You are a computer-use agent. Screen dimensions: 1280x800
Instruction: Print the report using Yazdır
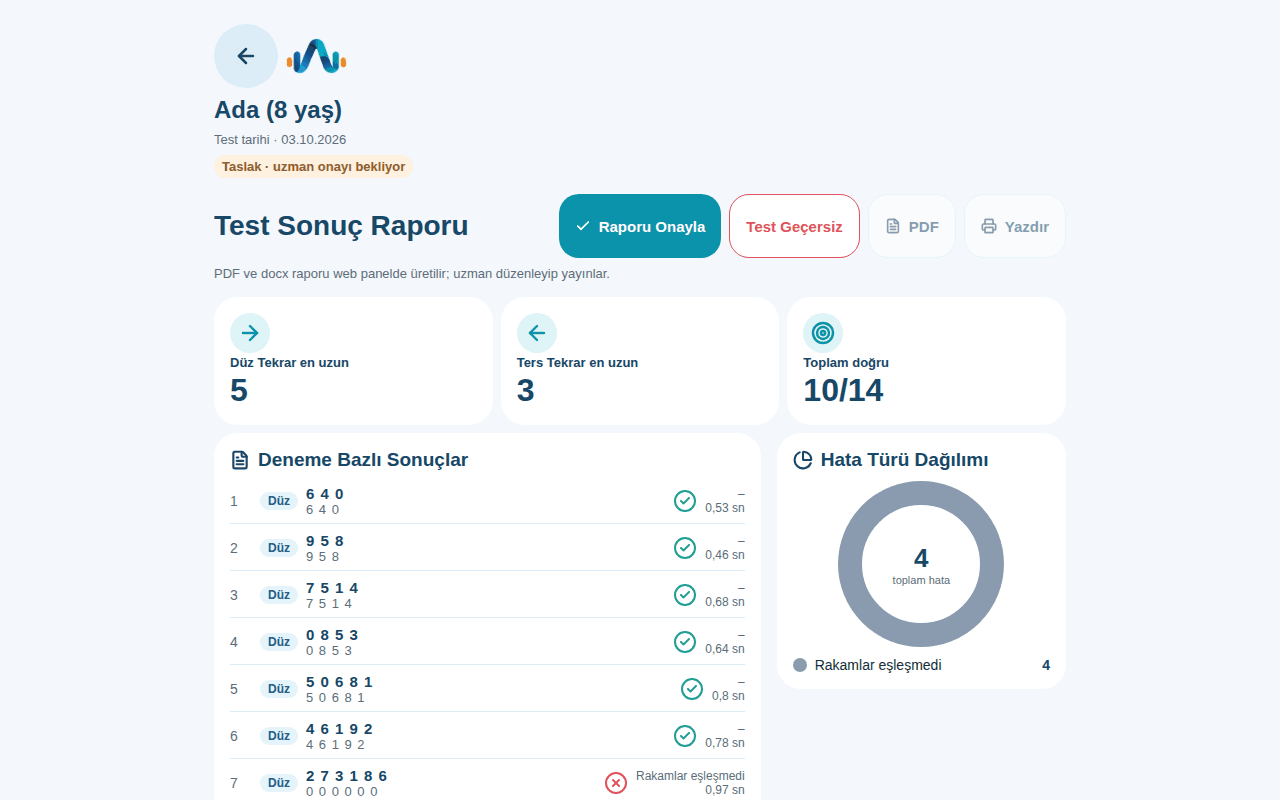[1015, 226]
